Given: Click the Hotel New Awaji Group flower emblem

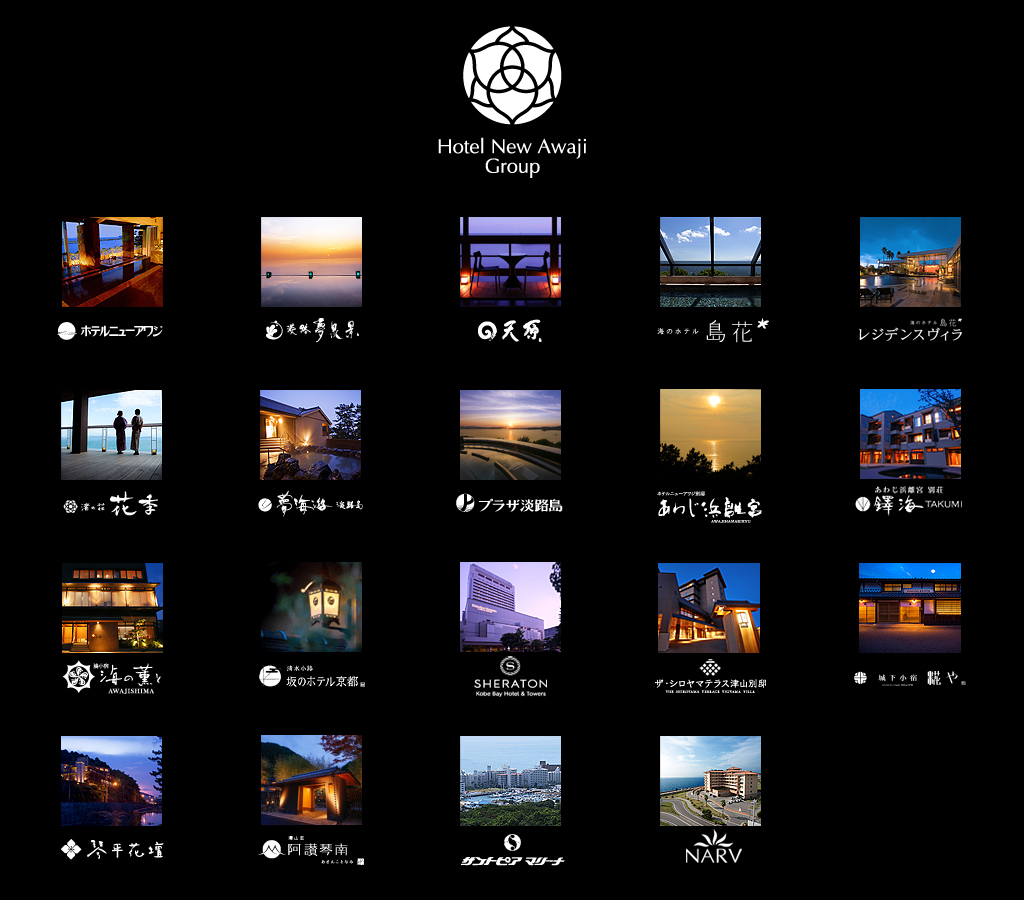Looking at the screenshot, I should click(512, 75).
